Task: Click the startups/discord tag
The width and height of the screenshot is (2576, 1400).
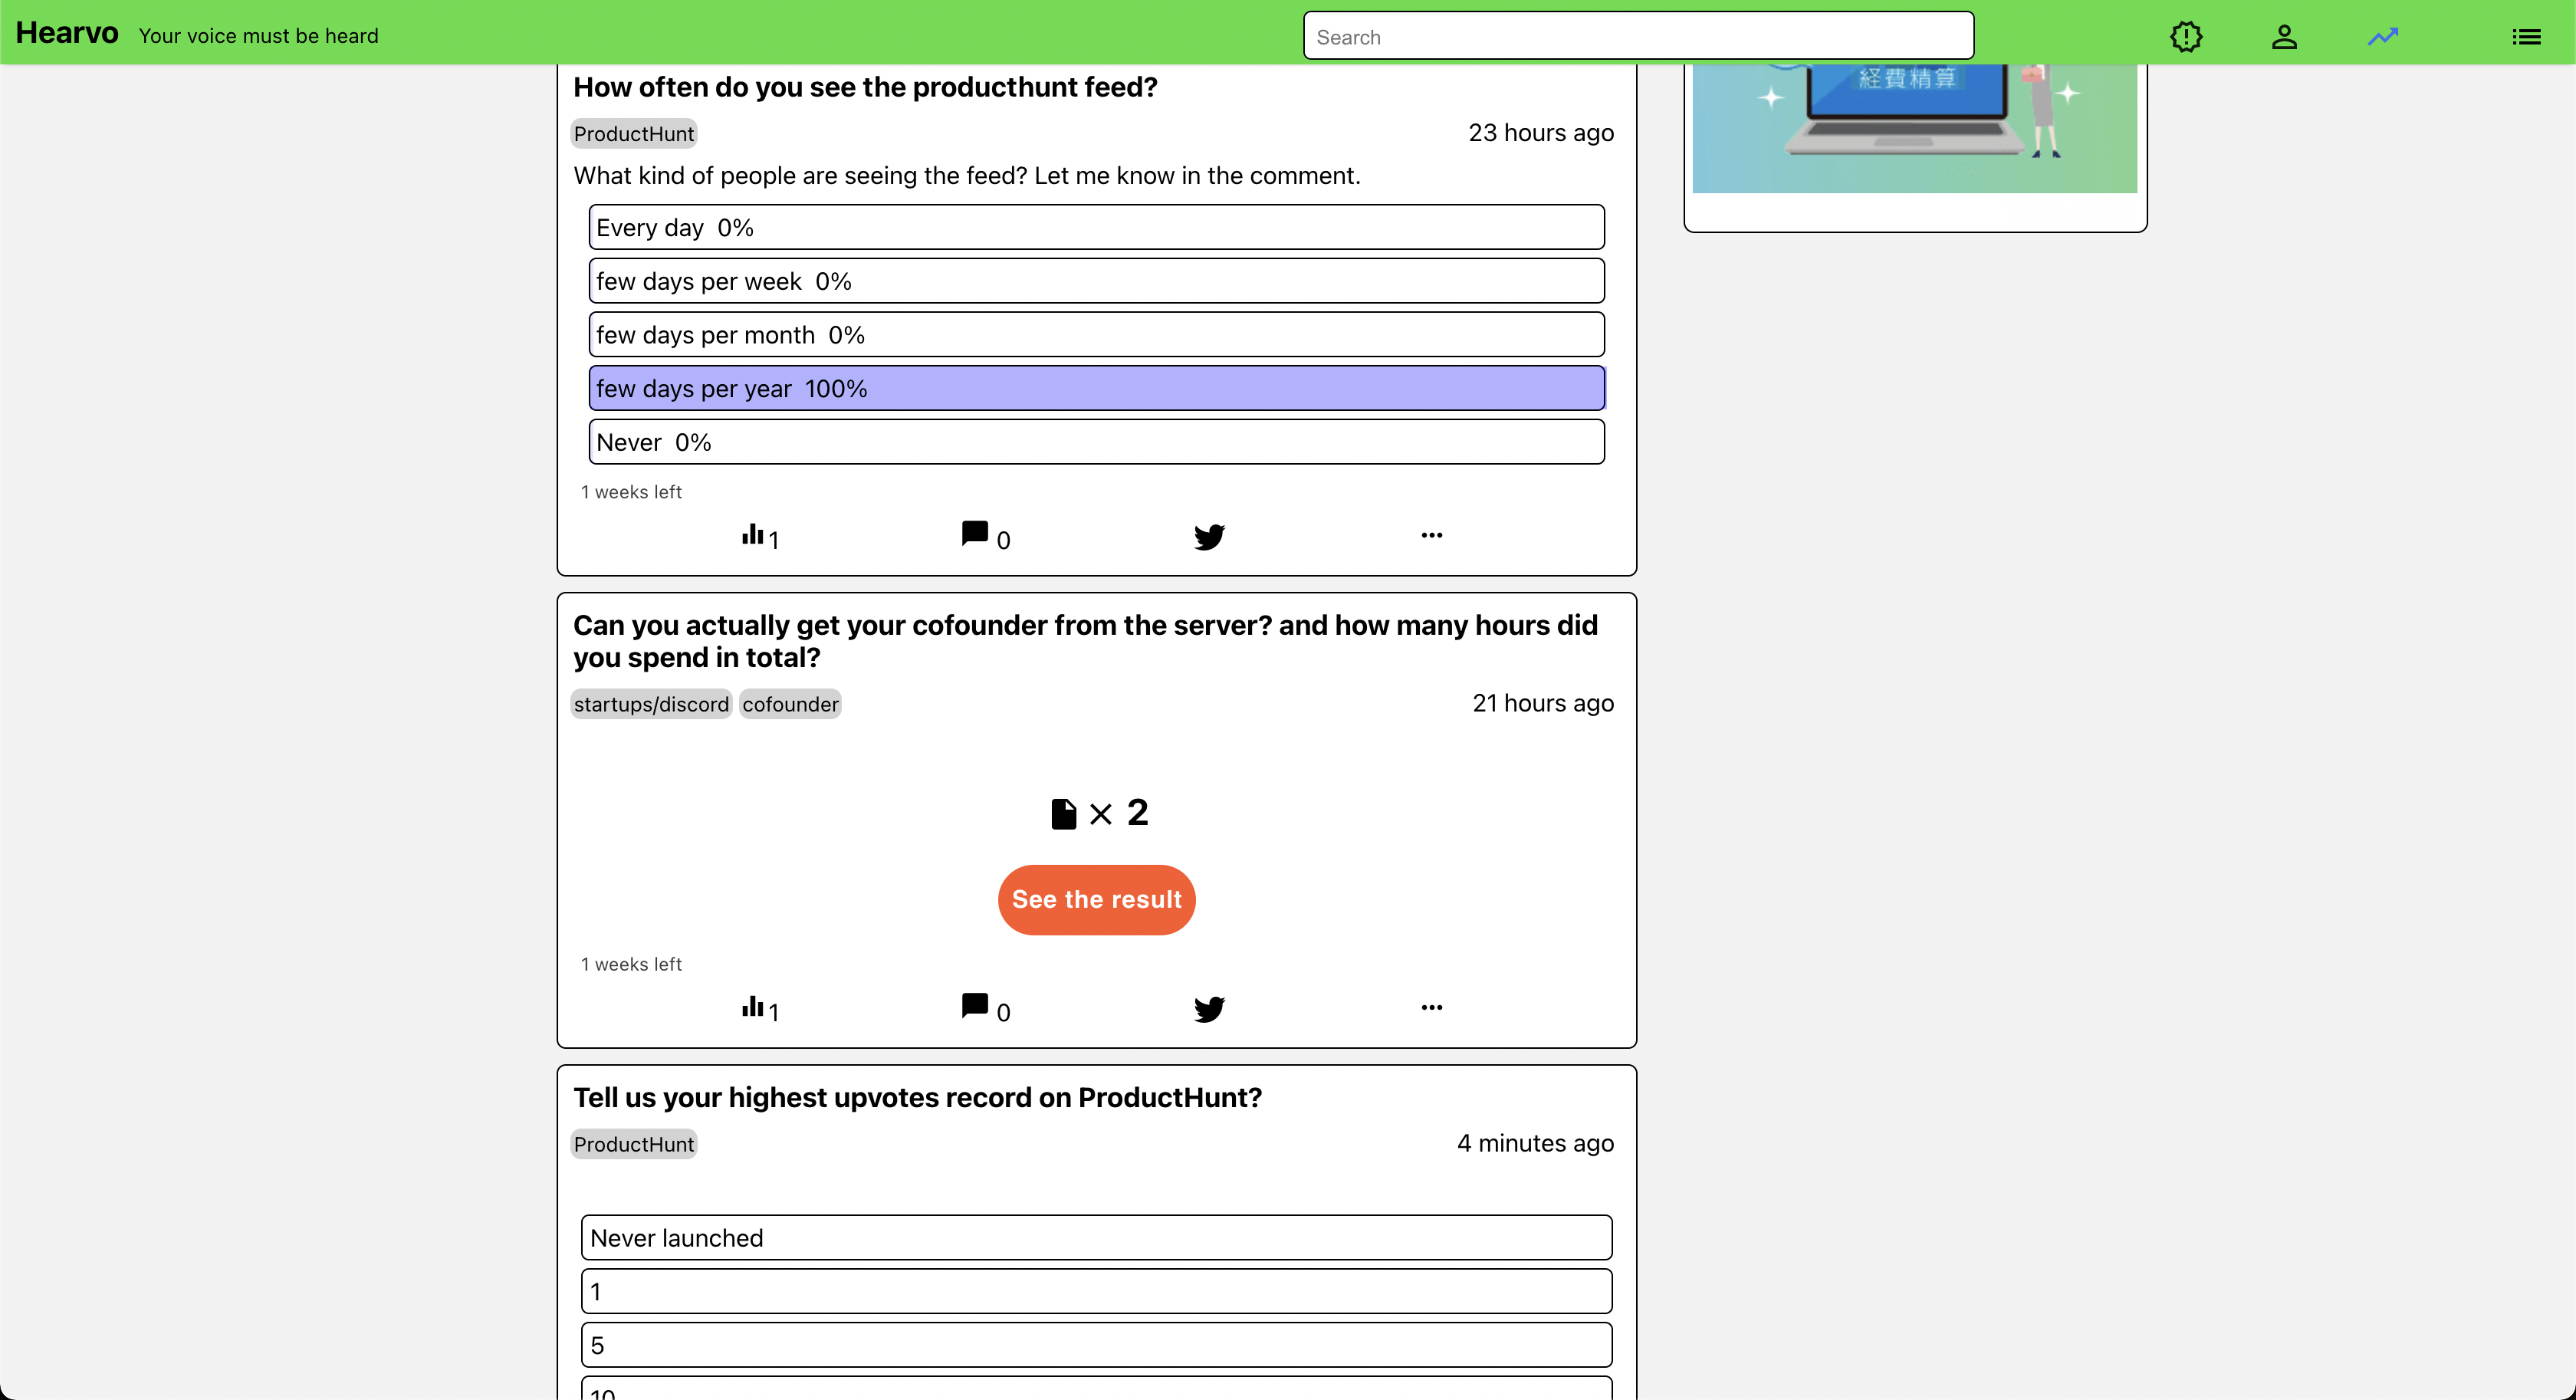Action: tap(651, 704)
